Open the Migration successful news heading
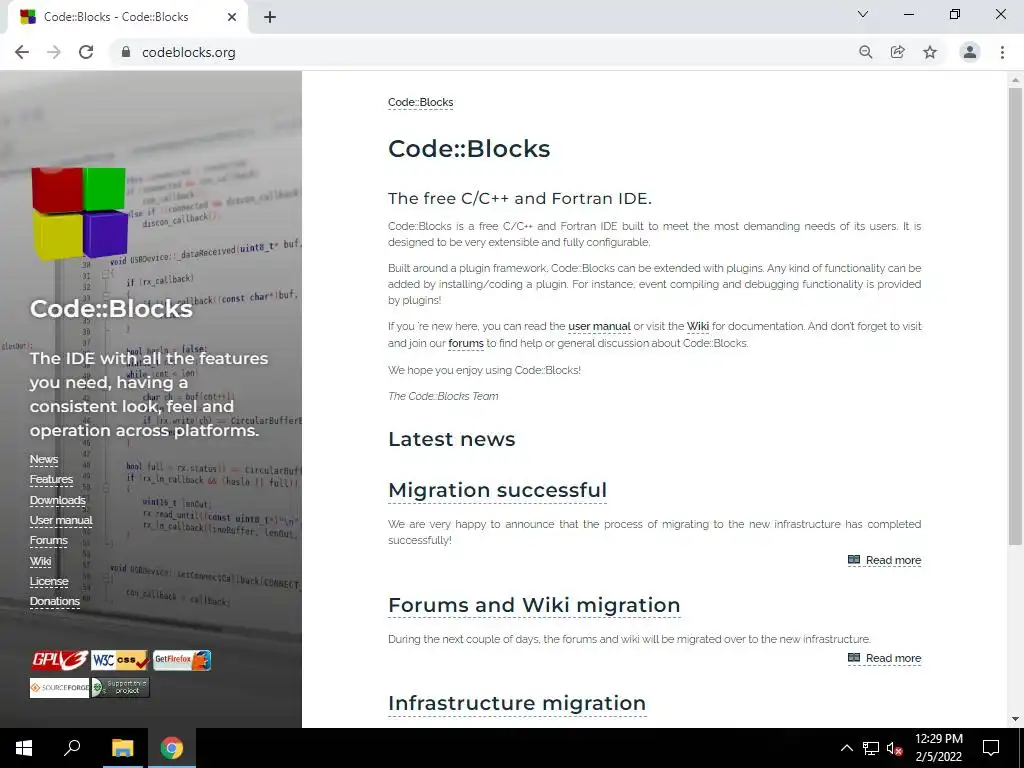 (498, 490)
